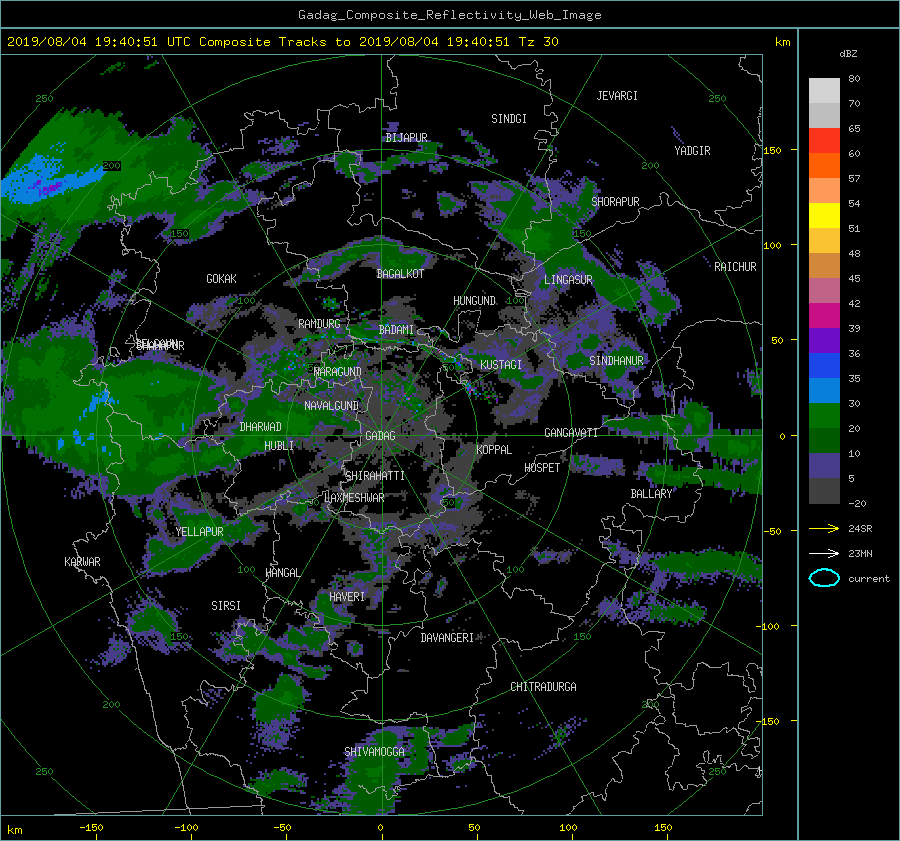
Task: Click the HUBLI city label
Action: [x=279, y=446]
